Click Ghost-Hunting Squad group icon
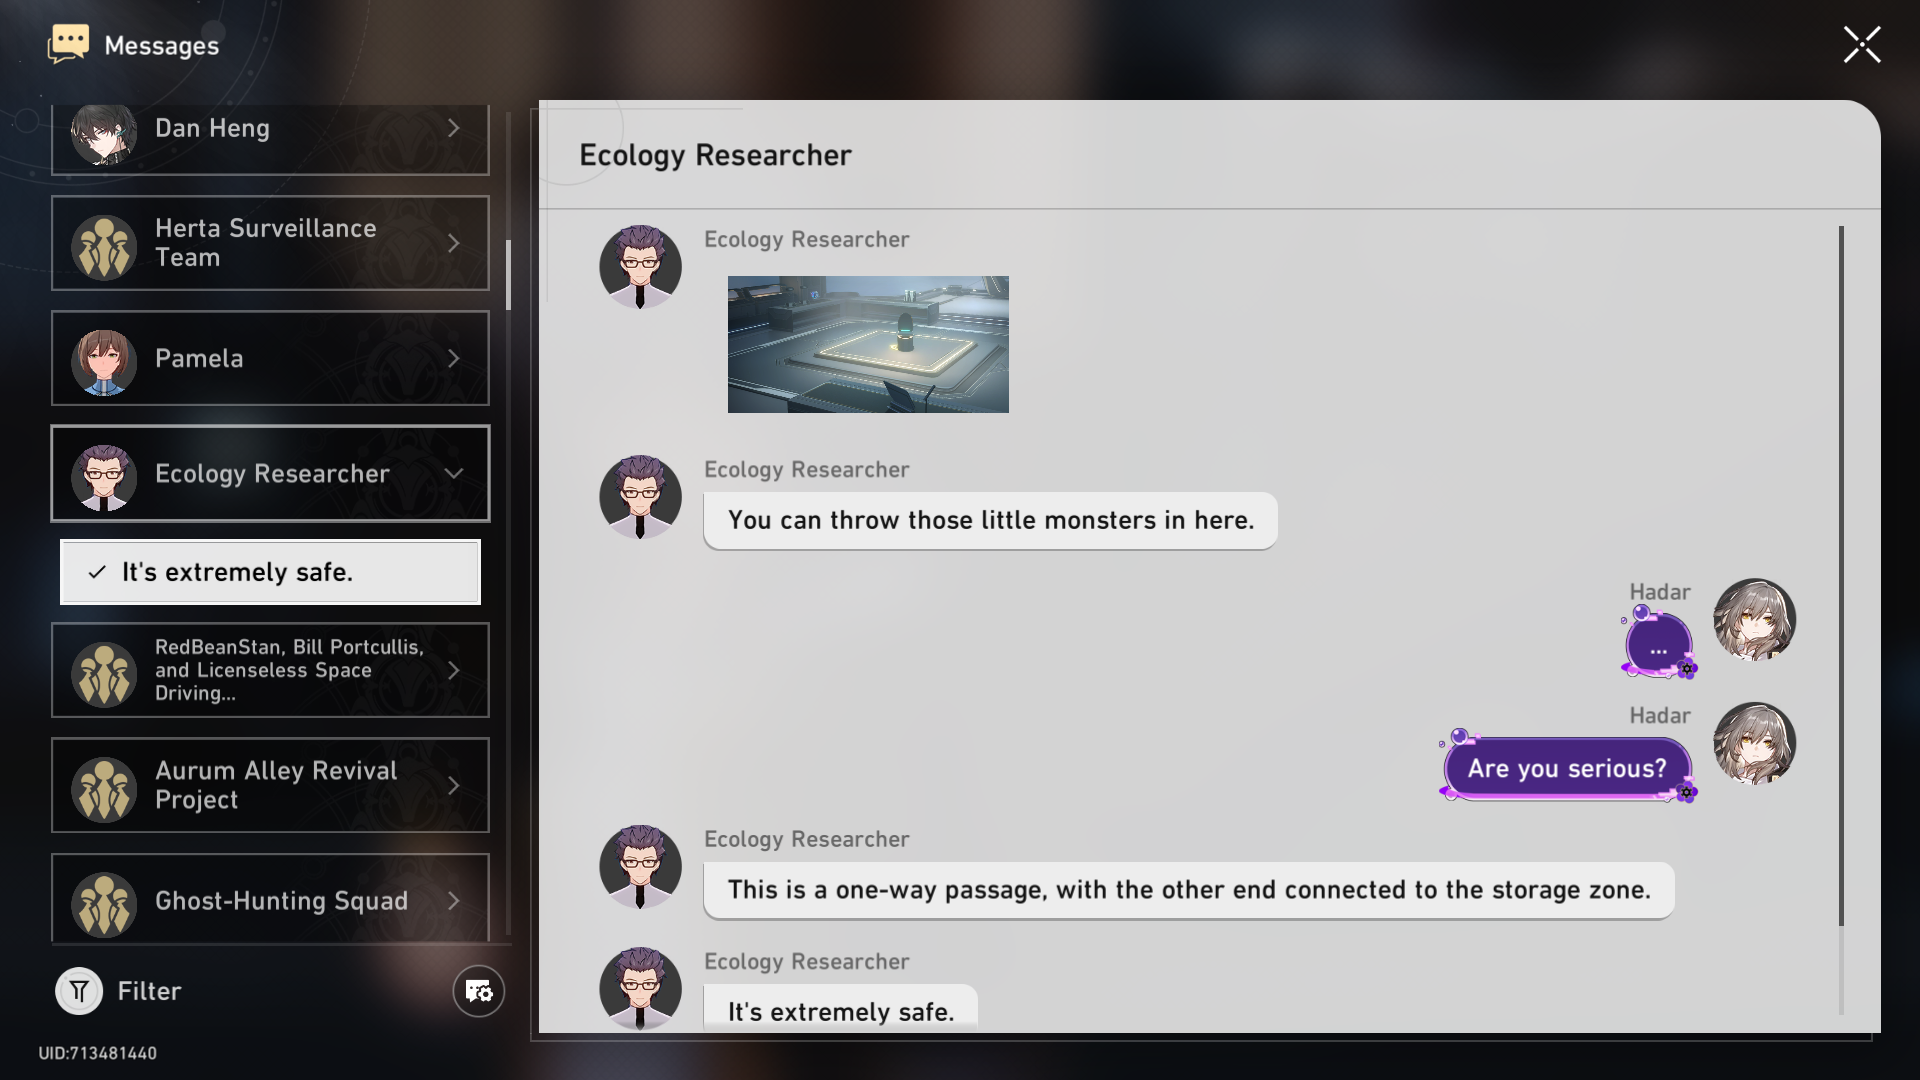Viewport: 1920px width, 1080px height. (104, 904)
